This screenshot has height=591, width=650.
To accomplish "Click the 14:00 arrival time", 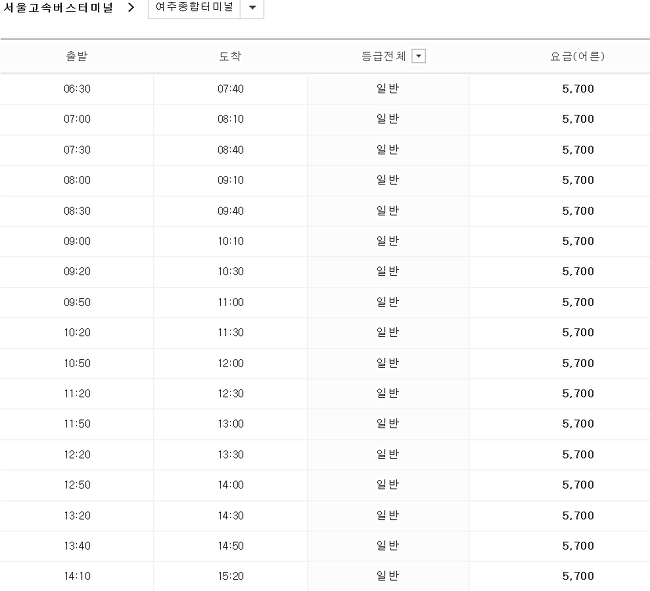I will point(230,484).
